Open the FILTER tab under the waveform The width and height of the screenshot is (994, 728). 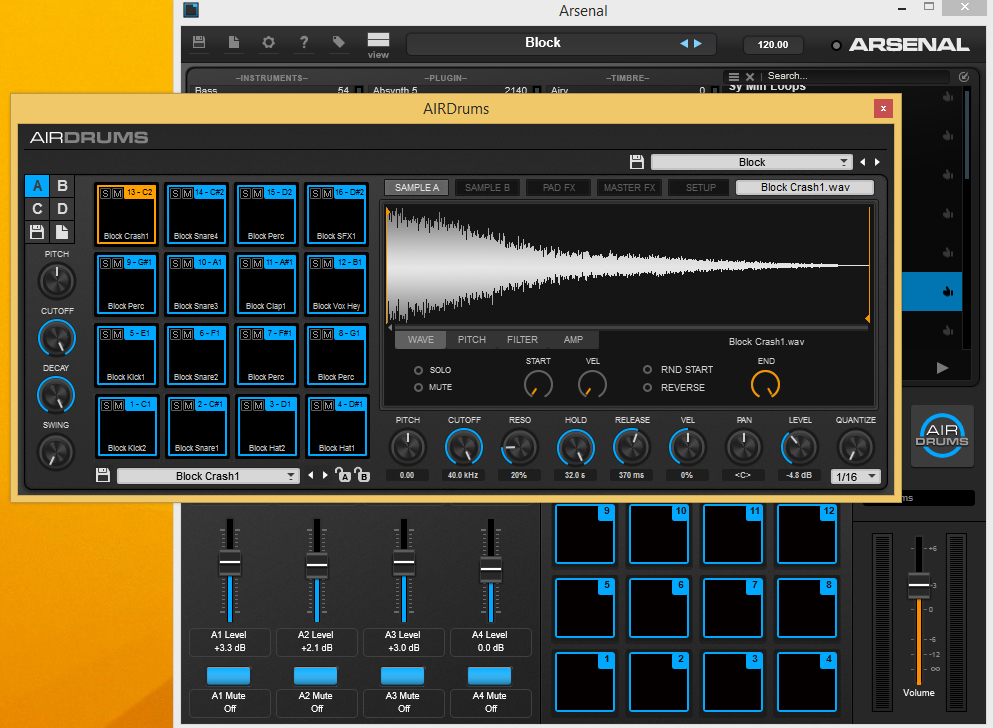click(x=523, y=339)
